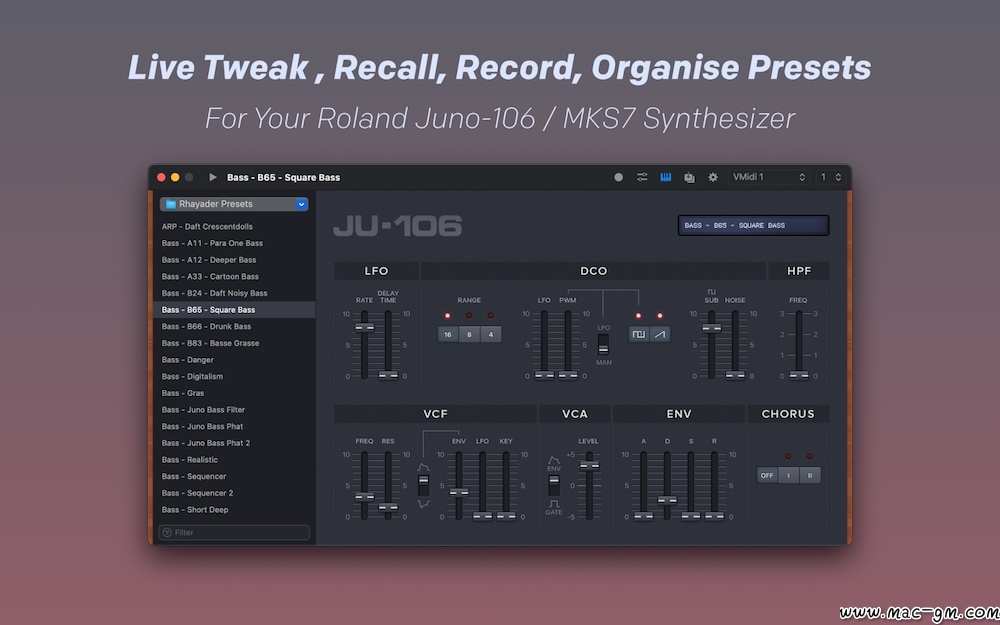
Task: Click the ENV release R slider
Action: pyautogui.click(x=714, y=516)
